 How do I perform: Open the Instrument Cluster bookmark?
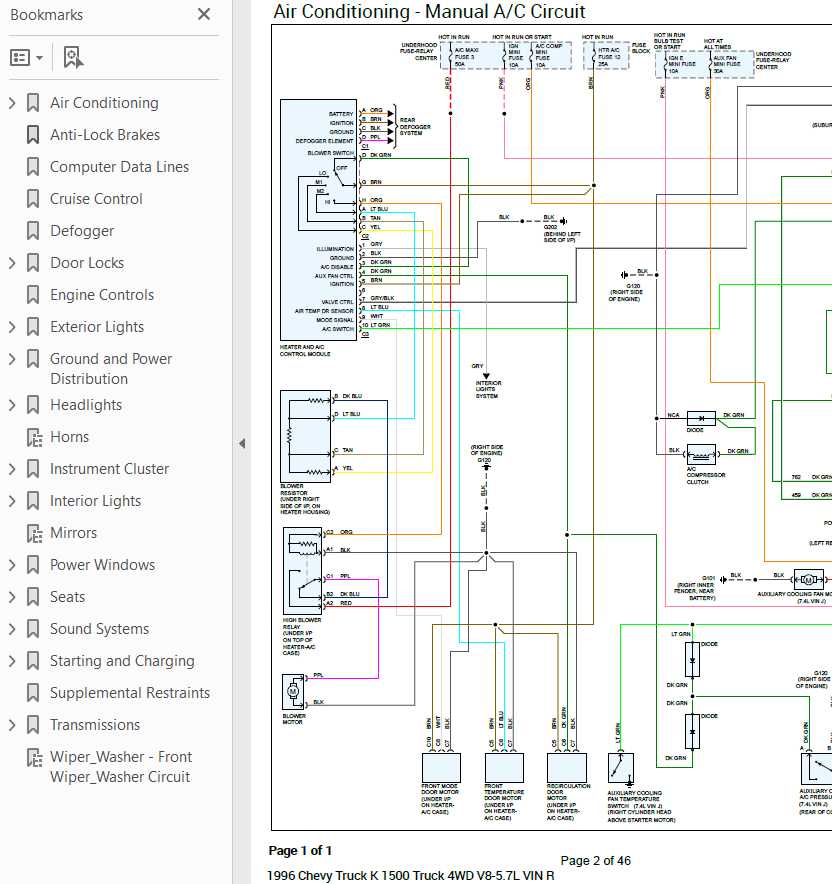coord(109,469)
